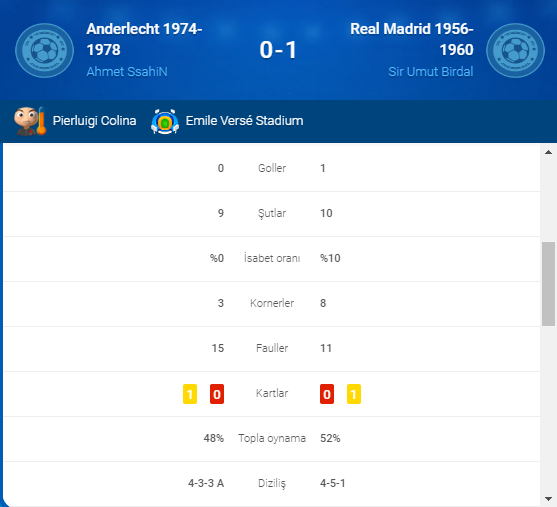The width and height of the screenshot is (557, 507).
Task: Select the Real Madrid 1956-1960 team name
Action: pyautogui.click(x=412, y=39)
